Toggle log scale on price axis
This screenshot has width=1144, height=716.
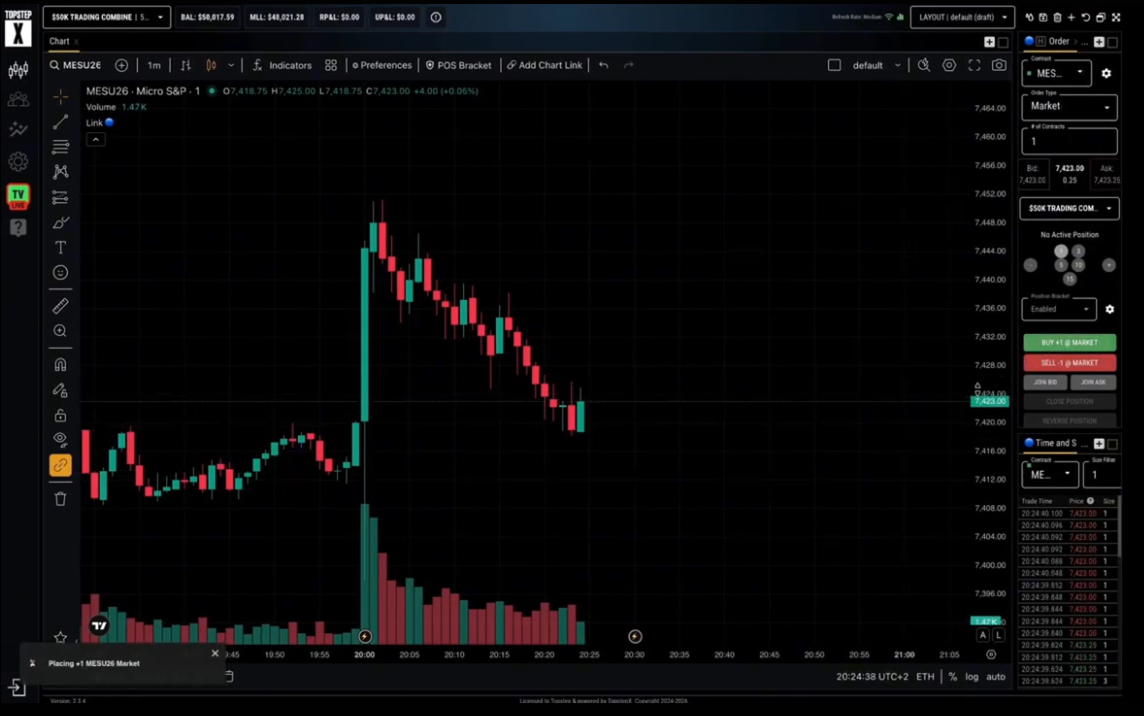[x=972, y=677]
